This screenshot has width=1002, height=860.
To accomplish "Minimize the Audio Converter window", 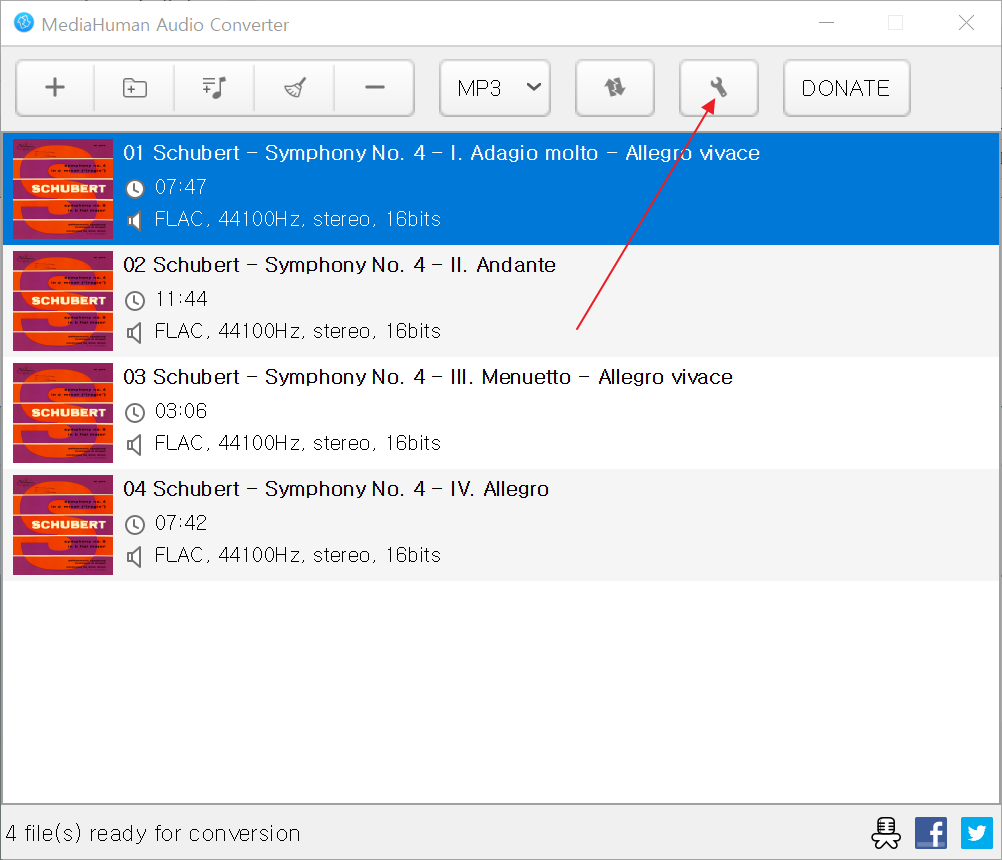I will point(827,23).
